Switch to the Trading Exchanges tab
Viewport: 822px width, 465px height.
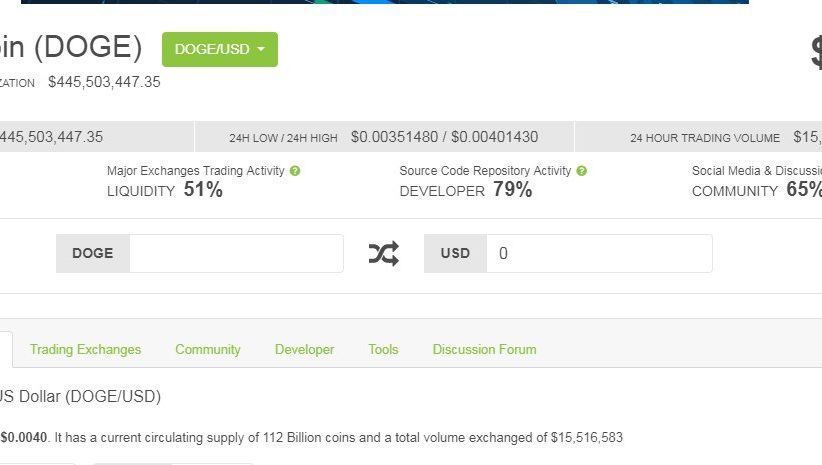point(85,349)
